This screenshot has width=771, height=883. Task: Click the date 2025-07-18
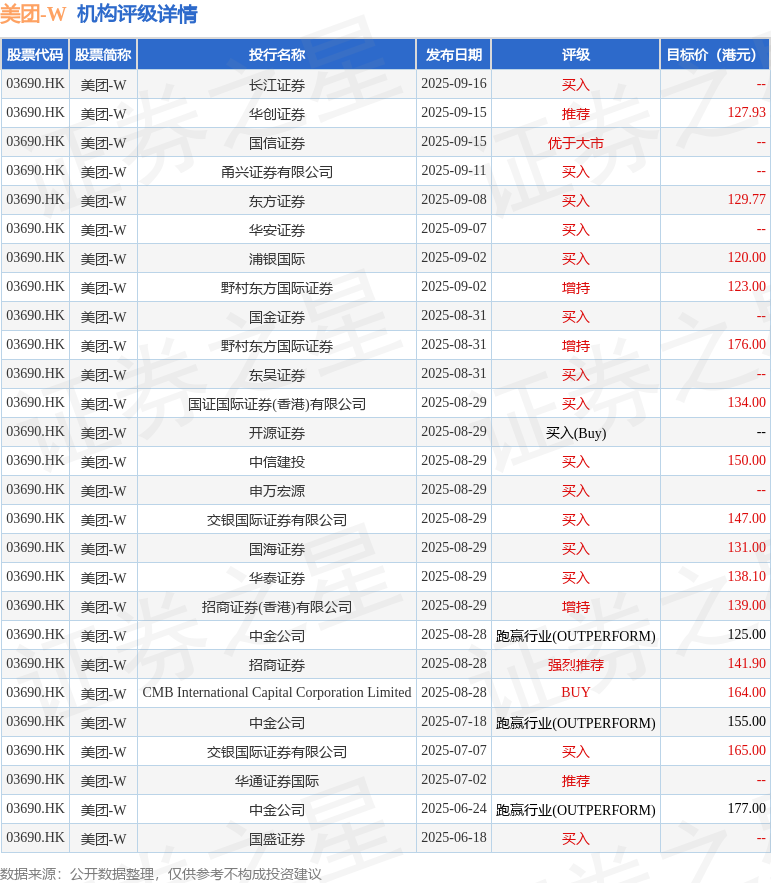point(453,721)
